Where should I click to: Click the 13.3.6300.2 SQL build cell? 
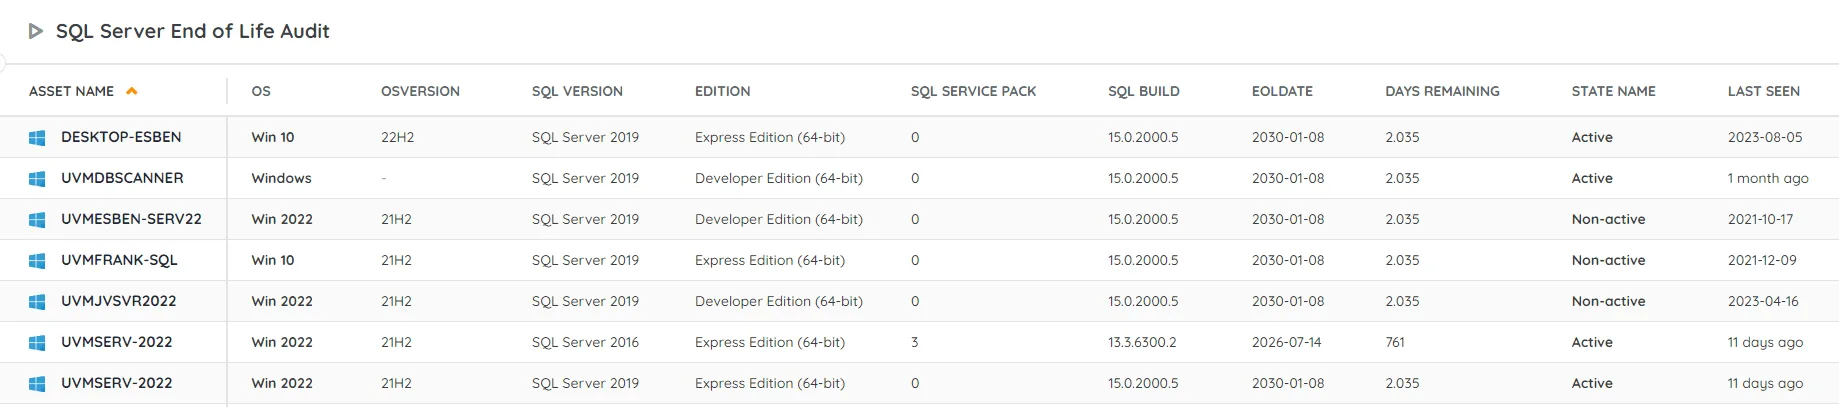(1142, 342)
